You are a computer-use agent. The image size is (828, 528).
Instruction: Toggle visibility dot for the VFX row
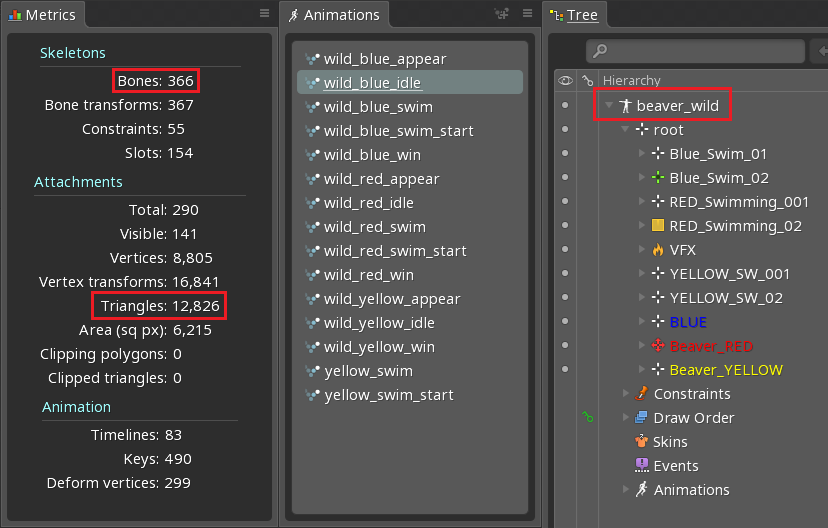pos(565,250)
